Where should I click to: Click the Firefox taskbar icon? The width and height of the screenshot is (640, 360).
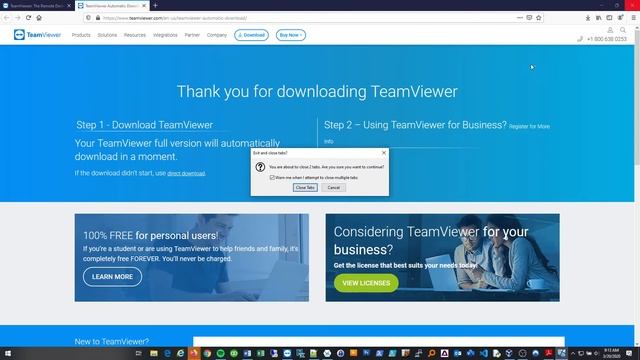(194, 353)
